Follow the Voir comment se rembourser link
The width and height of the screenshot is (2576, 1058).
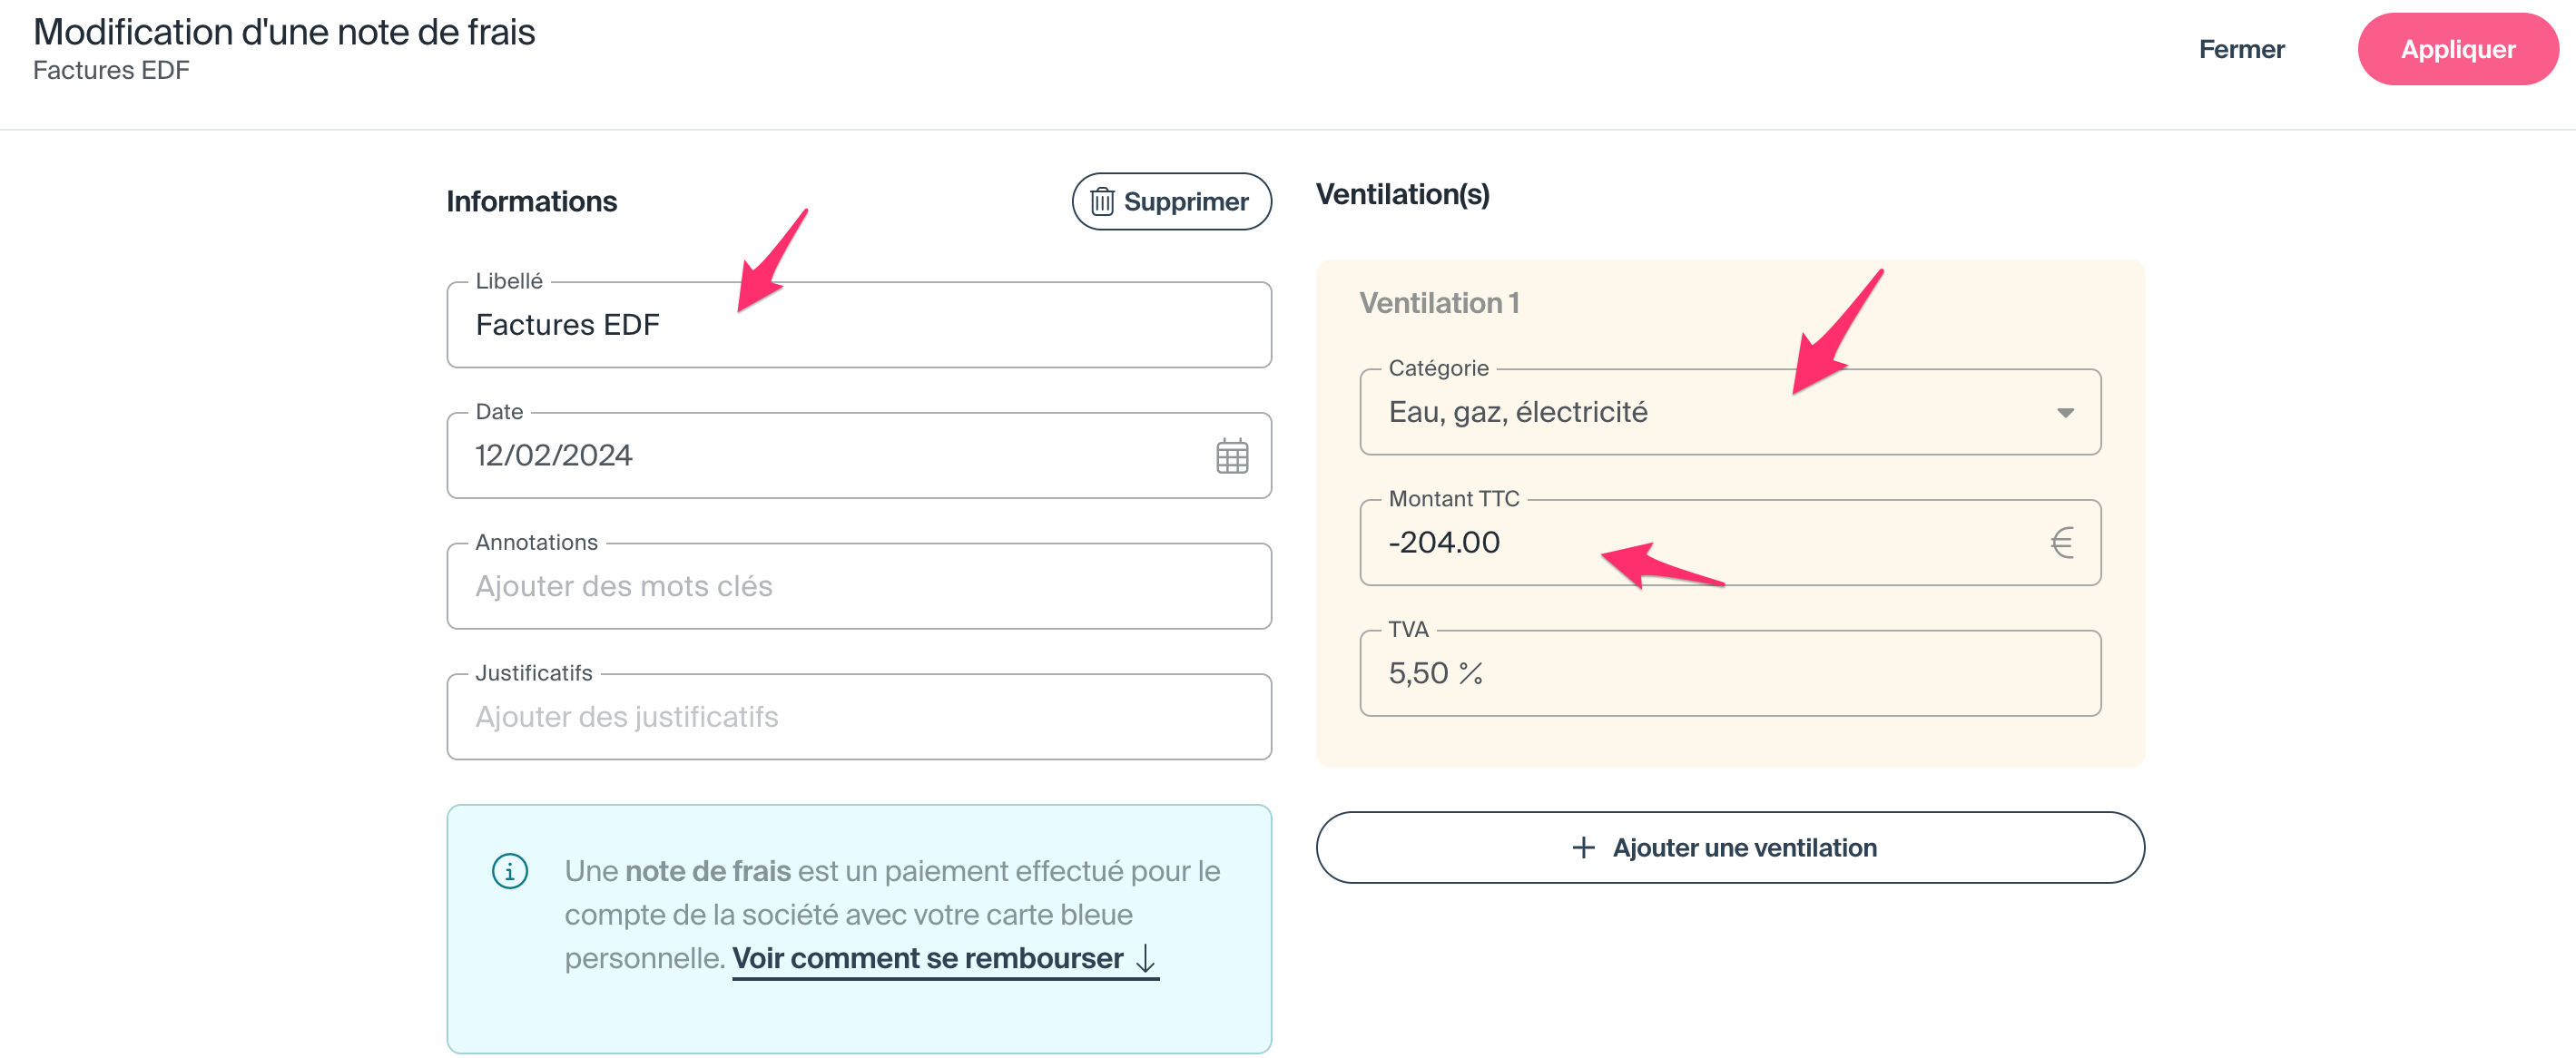[x=927, y=959]
